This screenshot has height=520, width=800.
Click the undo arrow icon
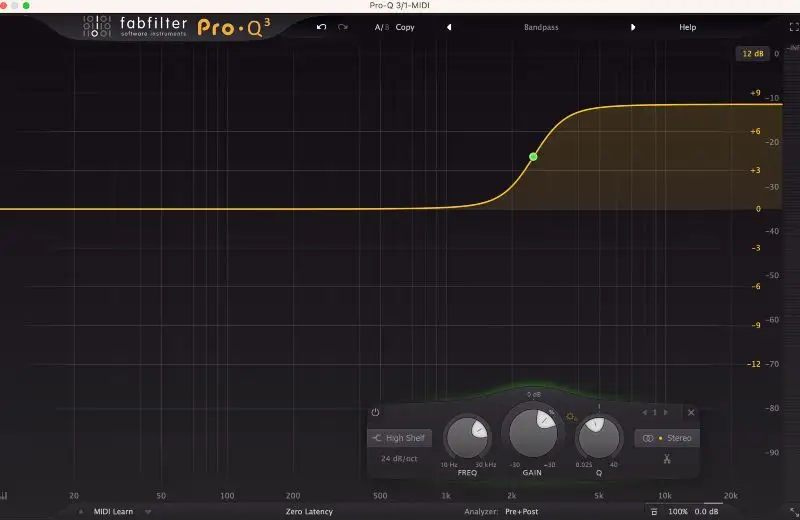pyautogui.click(x=321, y=27)
